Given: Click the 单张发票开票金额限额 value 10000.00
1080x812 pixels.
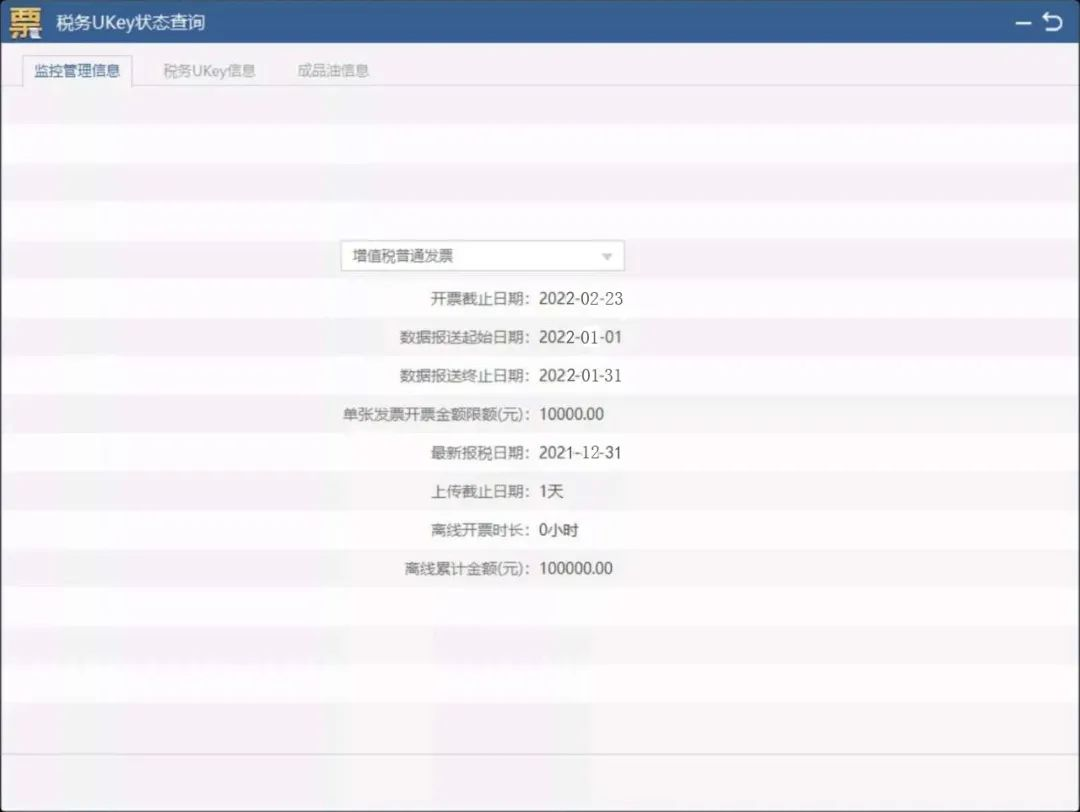Looking at the screenshot, I should point(572,414).
